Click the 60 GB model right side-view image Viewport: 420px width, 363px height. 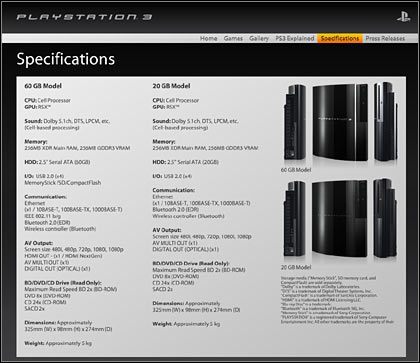385,121
